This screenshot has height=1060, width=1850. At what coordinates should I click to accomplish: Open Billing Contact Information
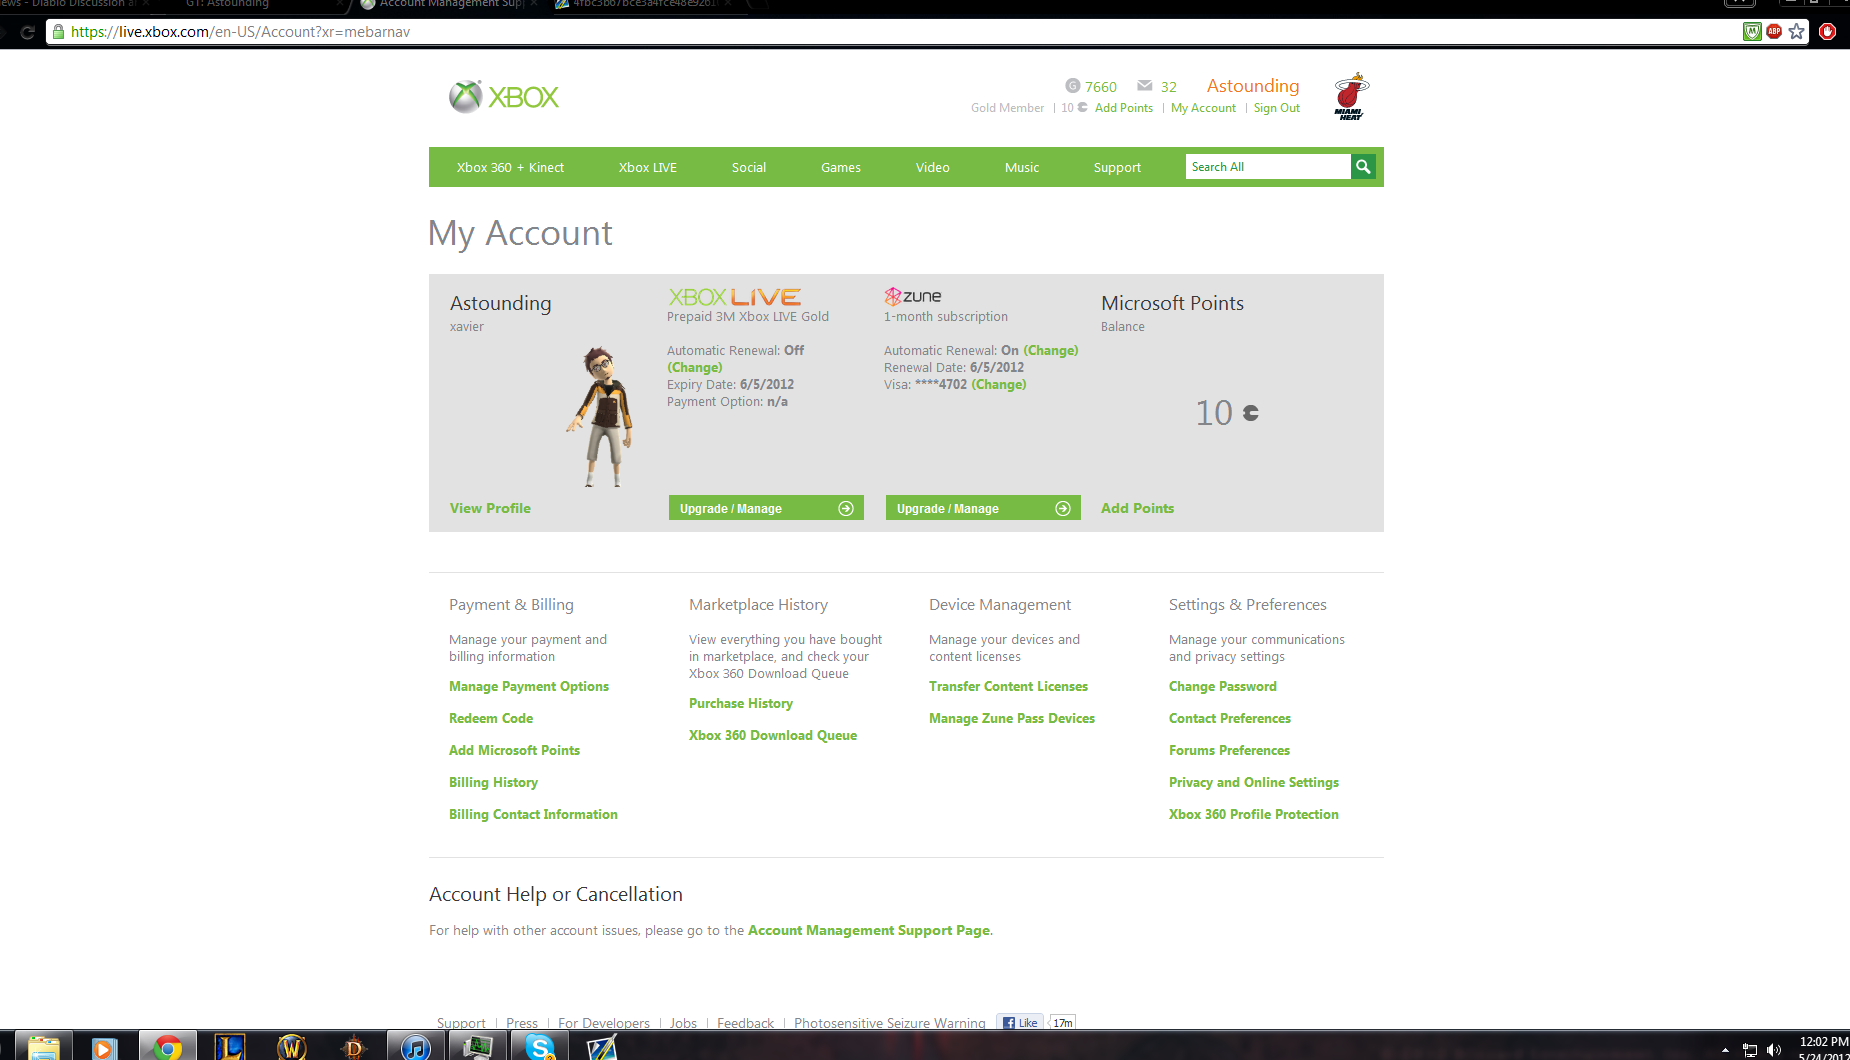[533, 814]
